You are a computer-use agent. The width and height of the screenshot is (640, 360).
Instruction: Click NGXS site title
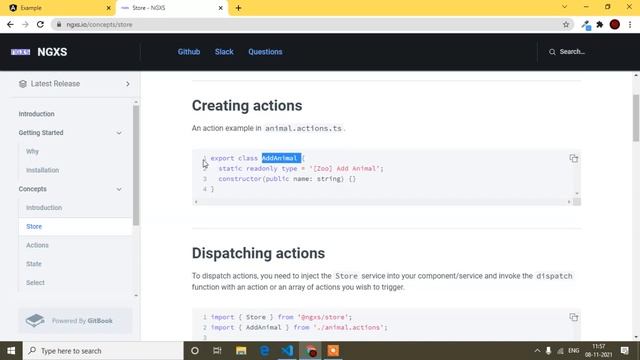tap(52, 52)
